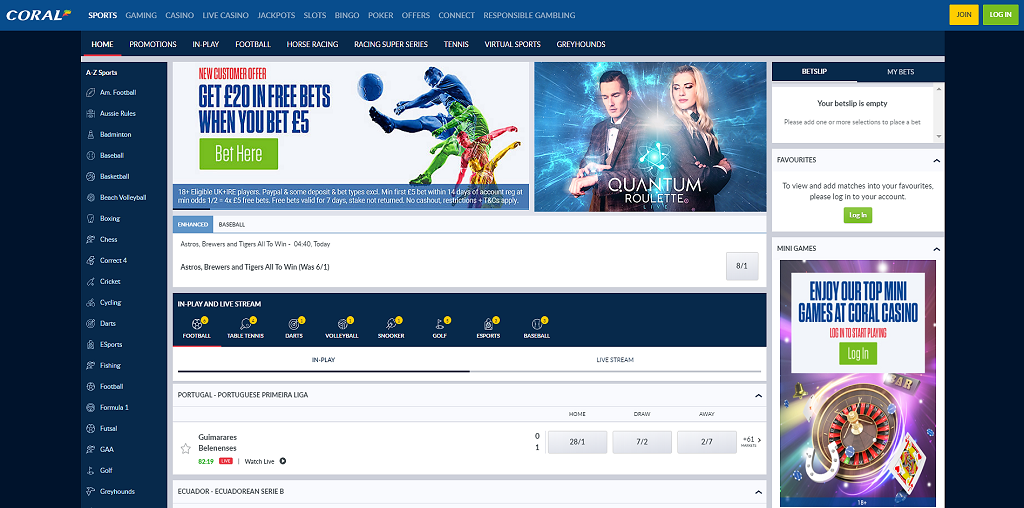Viewport: 1024px width, 508px height.
Task: Select the Cricket icon
Action: tap(91, 281)
